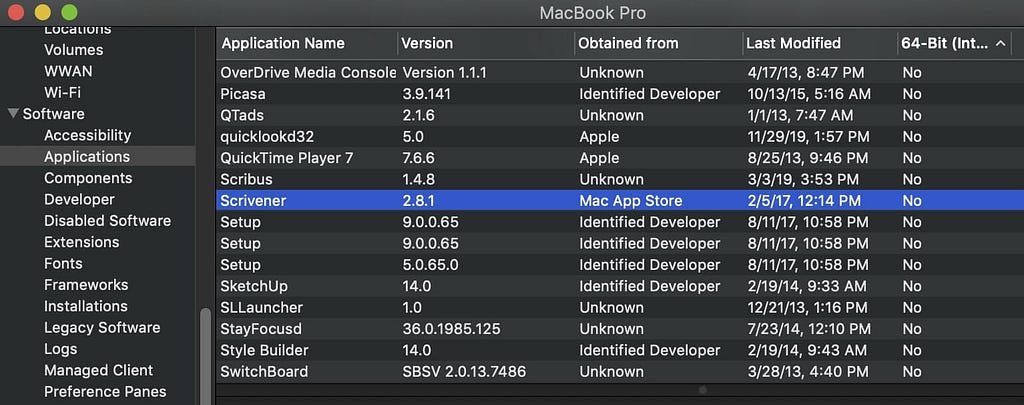Select the SLLauncher row
The height and width of the screenshot is (405, 1024).
[620, 308]
